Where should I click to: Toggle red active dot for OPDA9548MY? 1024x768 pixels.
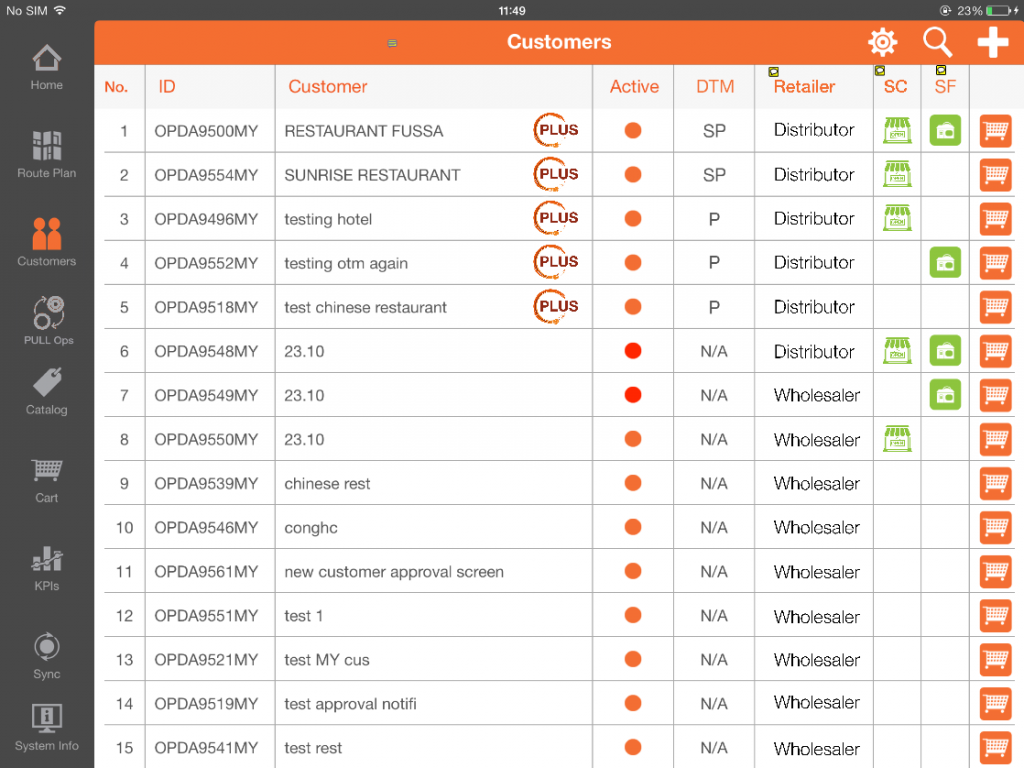pyautogui.click(x=633, y=351)
